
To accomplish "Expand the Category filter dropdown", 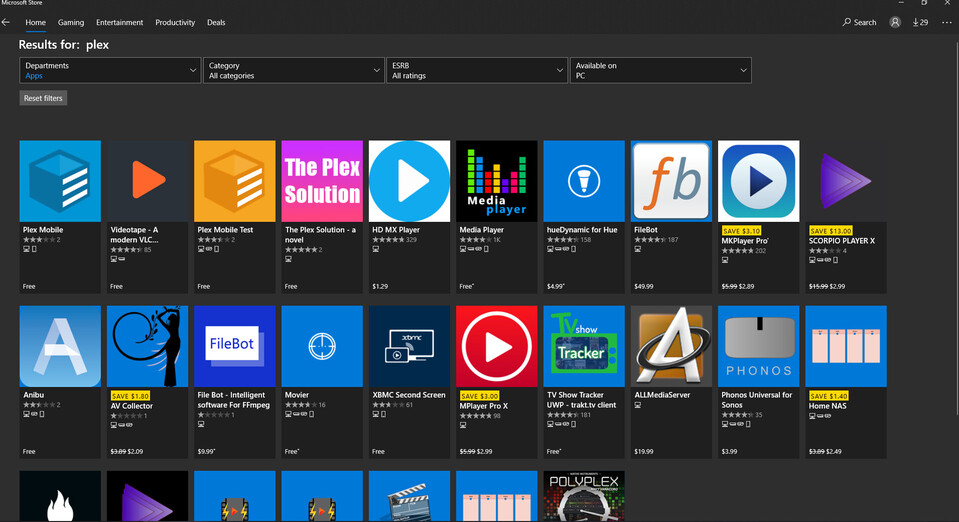I will 294,70.
